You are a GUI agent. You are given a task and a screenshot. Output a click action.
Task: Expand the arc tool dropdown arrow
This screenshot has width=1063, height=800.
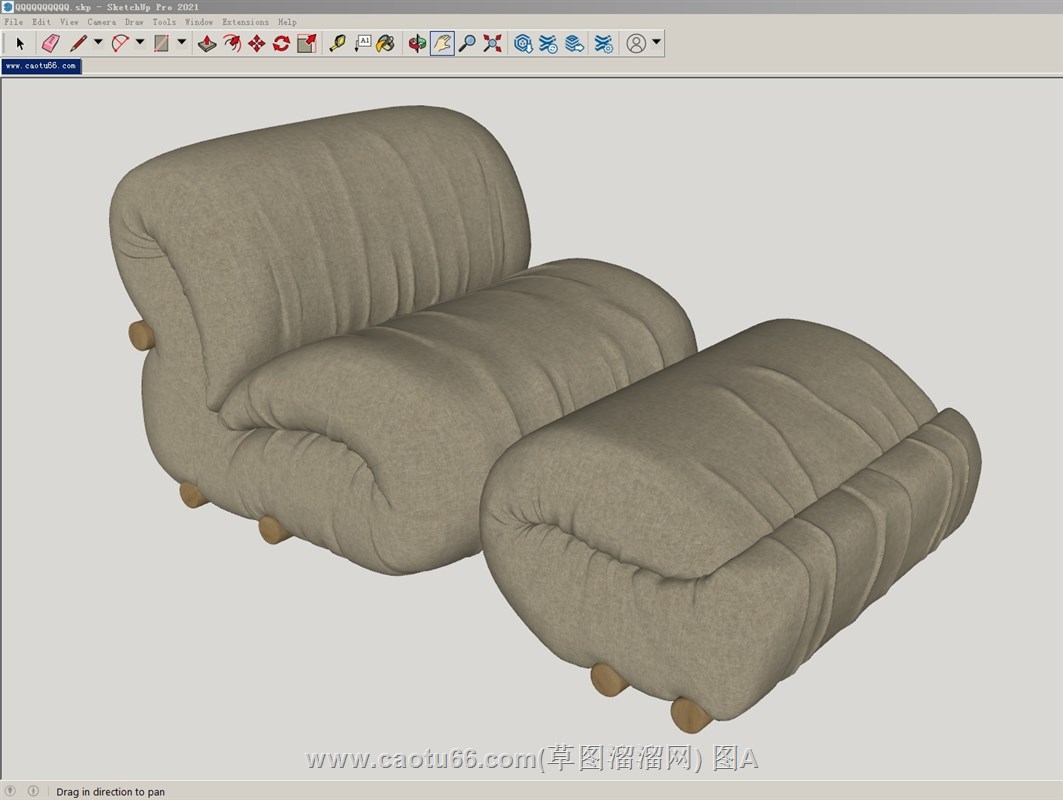(140, 43)
